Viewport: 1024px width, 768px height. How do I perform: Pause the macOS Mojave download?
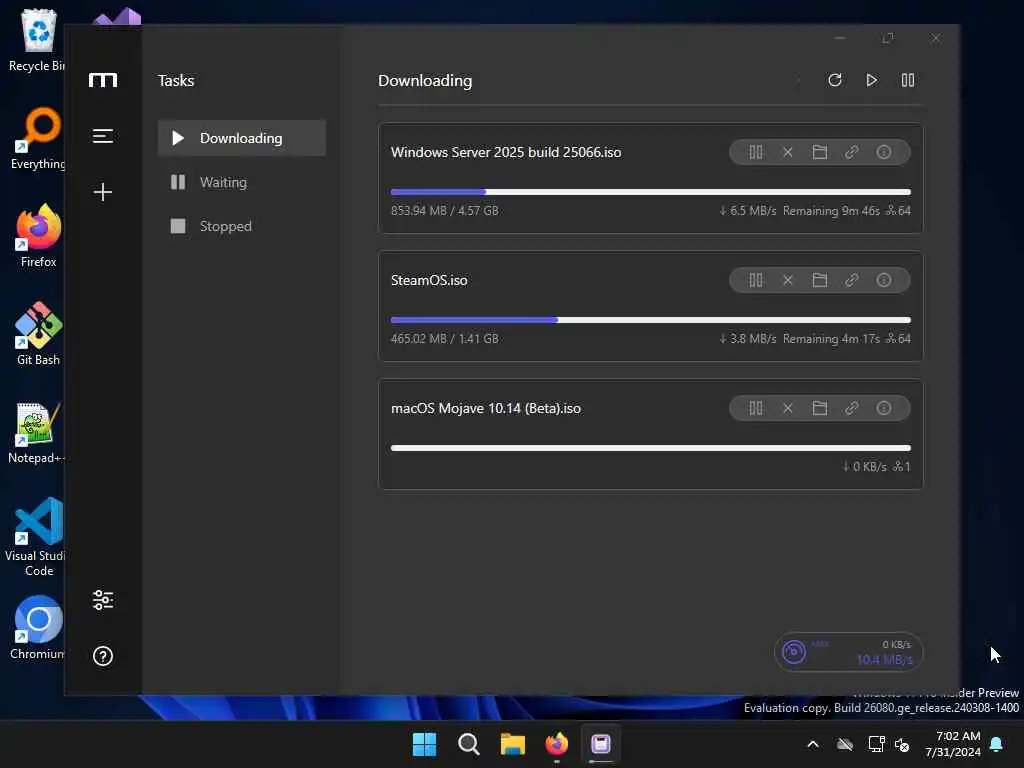tap(756, 408)
